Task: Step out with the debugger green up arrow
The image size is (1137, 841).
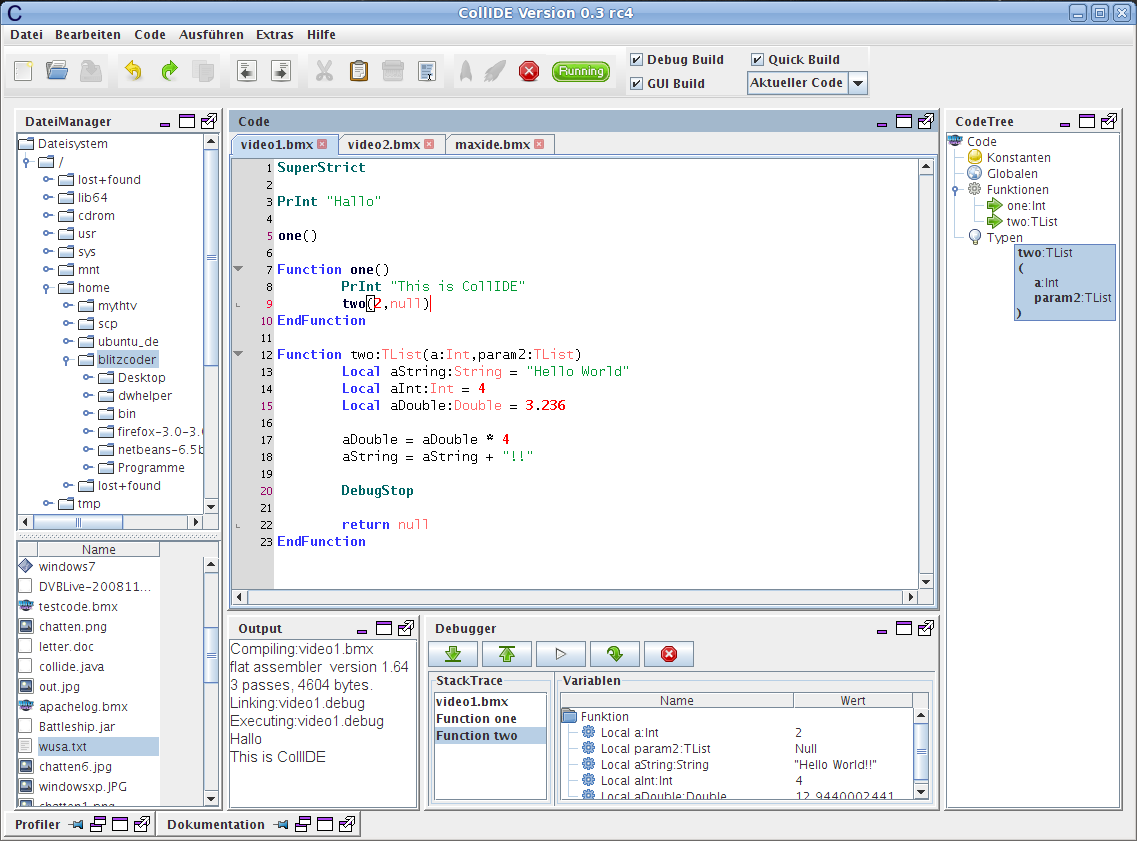Action: (507, 654)
